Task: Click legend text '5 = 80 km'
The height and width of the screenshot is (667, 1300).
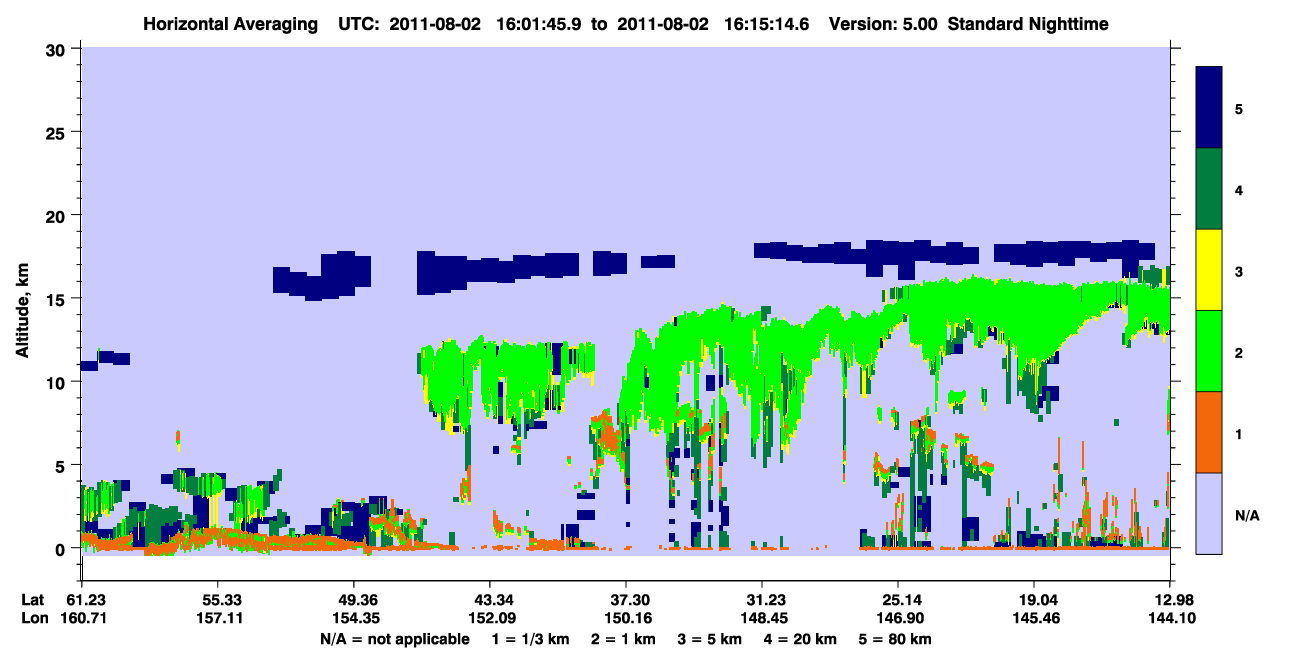Action: pos(896,638)
